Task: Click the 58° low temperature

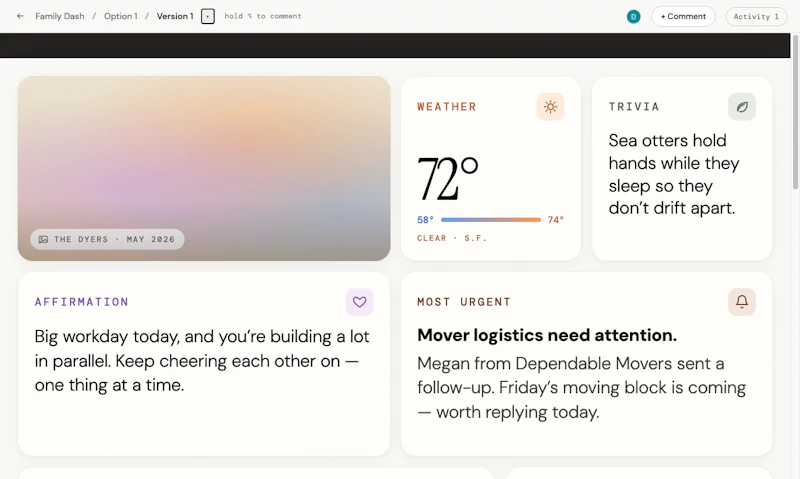Action: coord(425,220)
